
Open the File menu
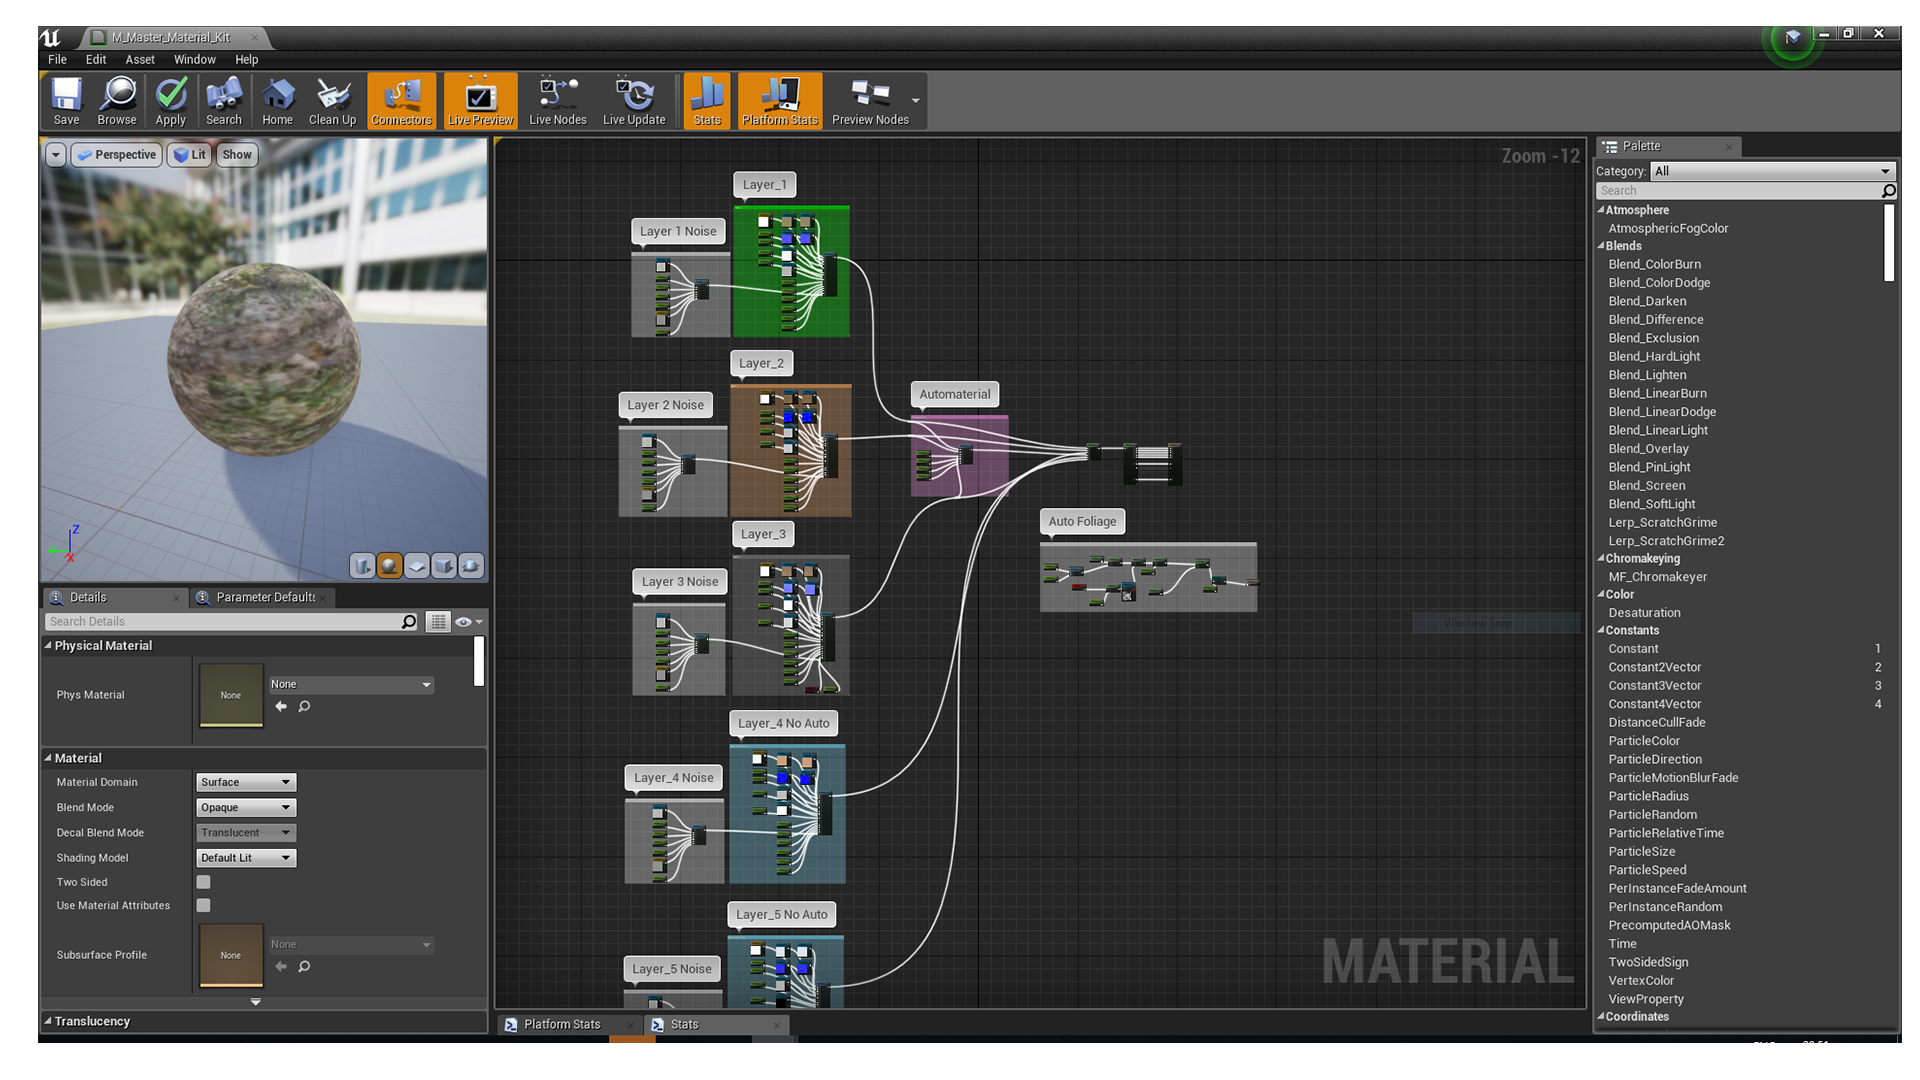tap(58, 59)
